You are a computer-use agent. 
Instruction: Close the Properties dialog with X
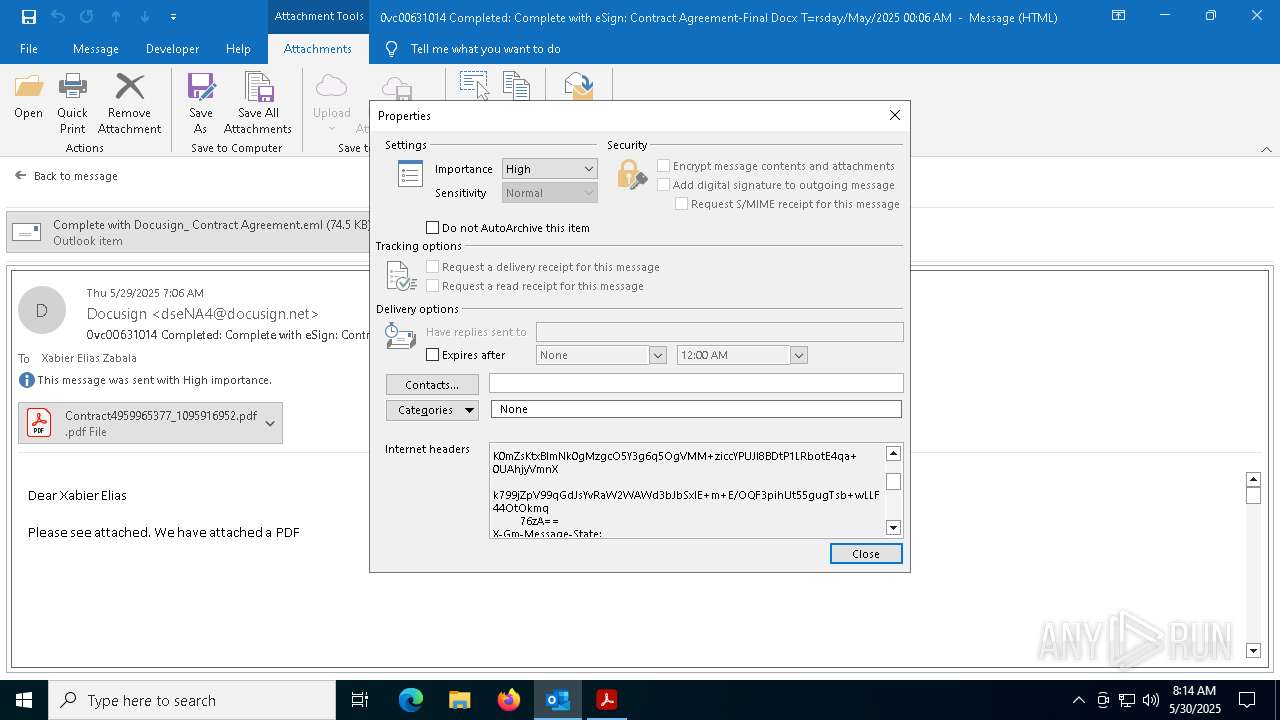(x=895, y=115)
